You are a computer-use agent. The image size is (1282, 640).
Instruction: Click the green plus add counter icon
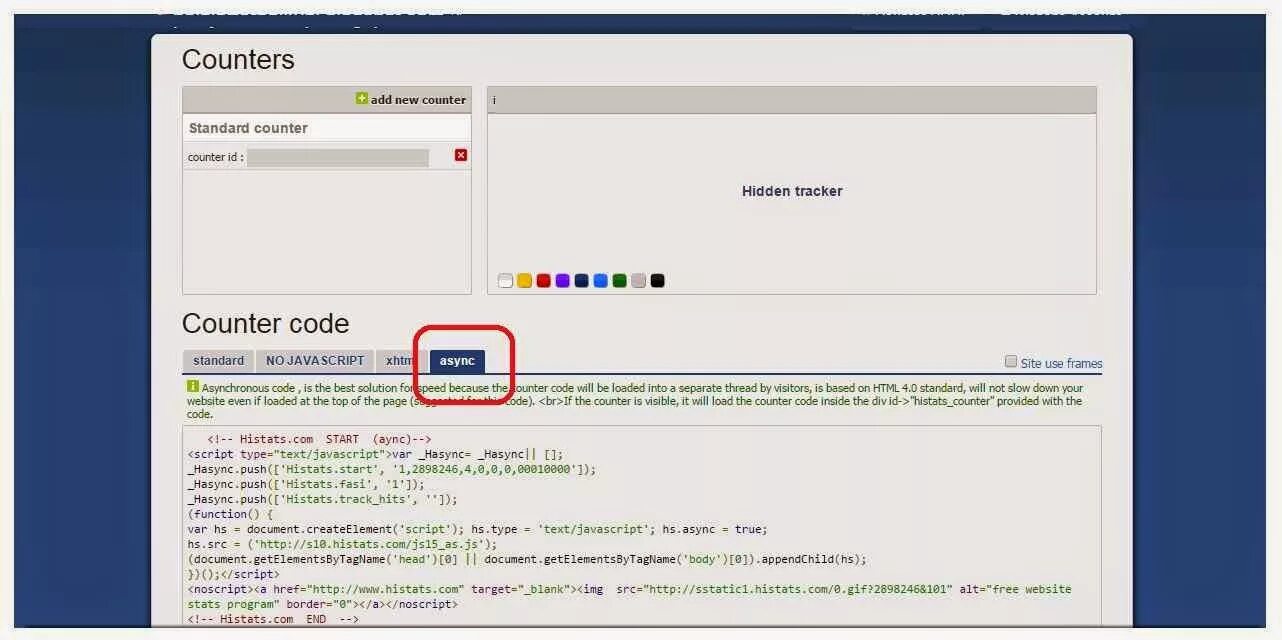362,99
